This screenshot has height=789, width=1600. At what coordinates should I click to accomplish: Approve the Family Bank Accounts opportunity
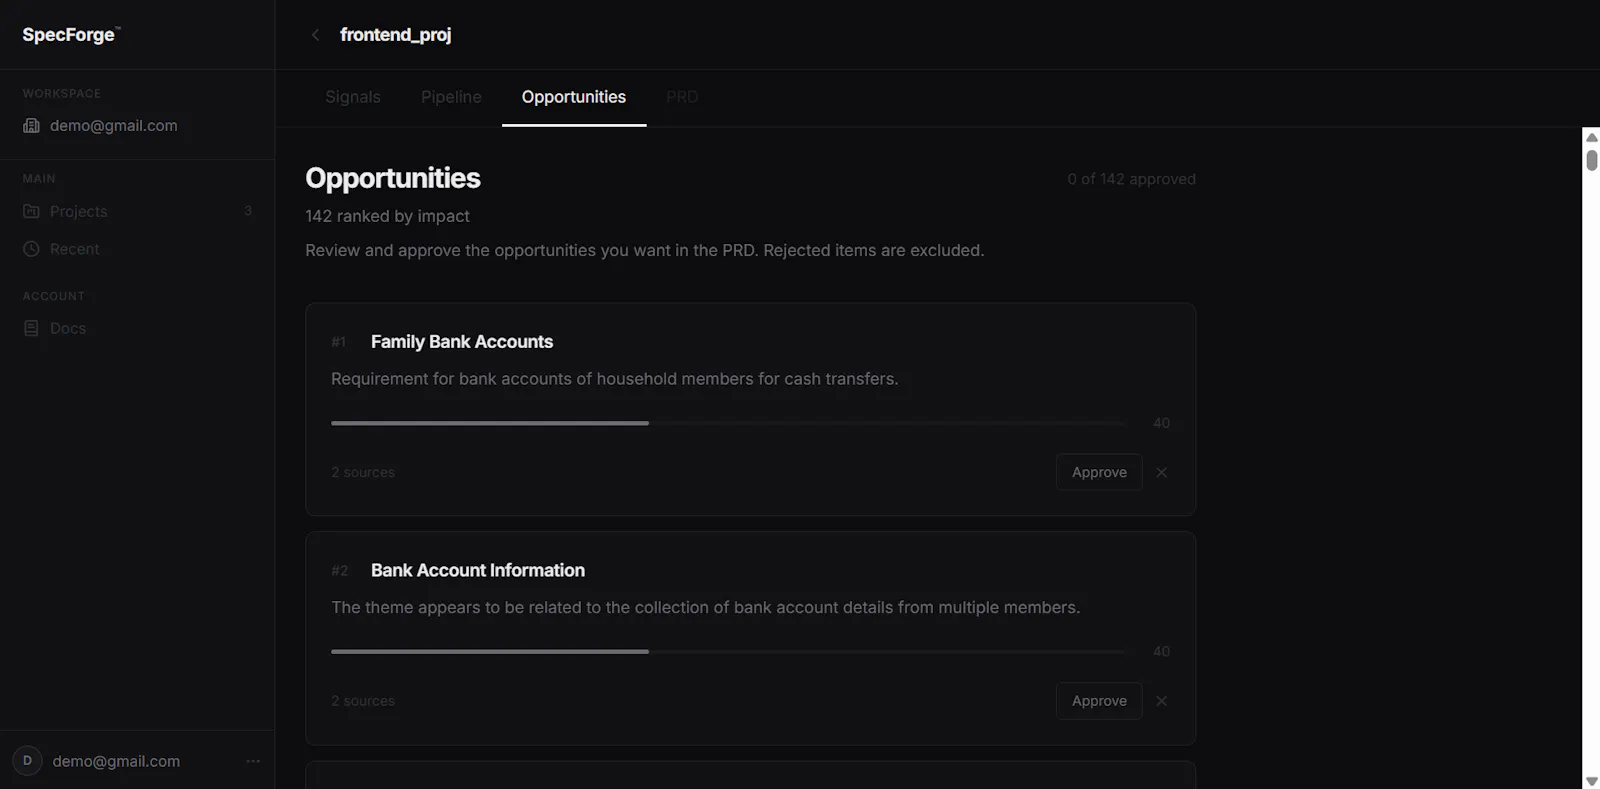[x=1099, y=472]
